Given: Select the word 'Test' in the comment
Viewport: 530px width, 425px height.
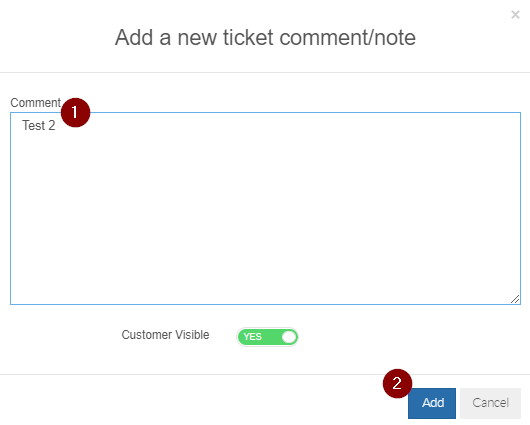Looking at the screenshot, I should coord(33,125).
